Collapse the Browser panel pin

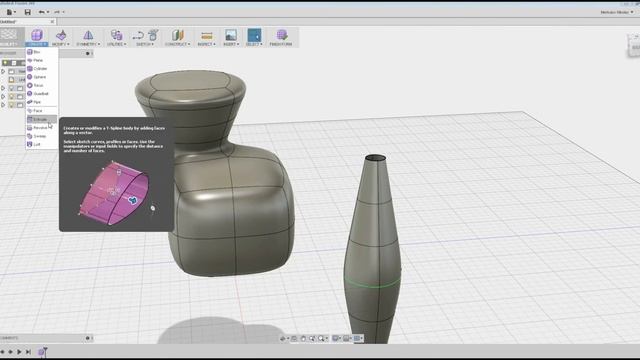pyautogui.click(x=88, y=53)
